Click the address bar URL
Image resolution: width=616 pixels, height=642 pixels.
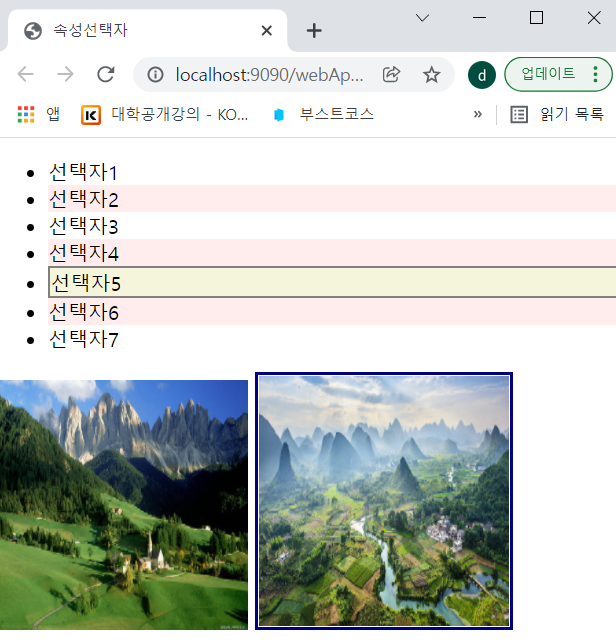pyautogui.click(x=270, y=75)
